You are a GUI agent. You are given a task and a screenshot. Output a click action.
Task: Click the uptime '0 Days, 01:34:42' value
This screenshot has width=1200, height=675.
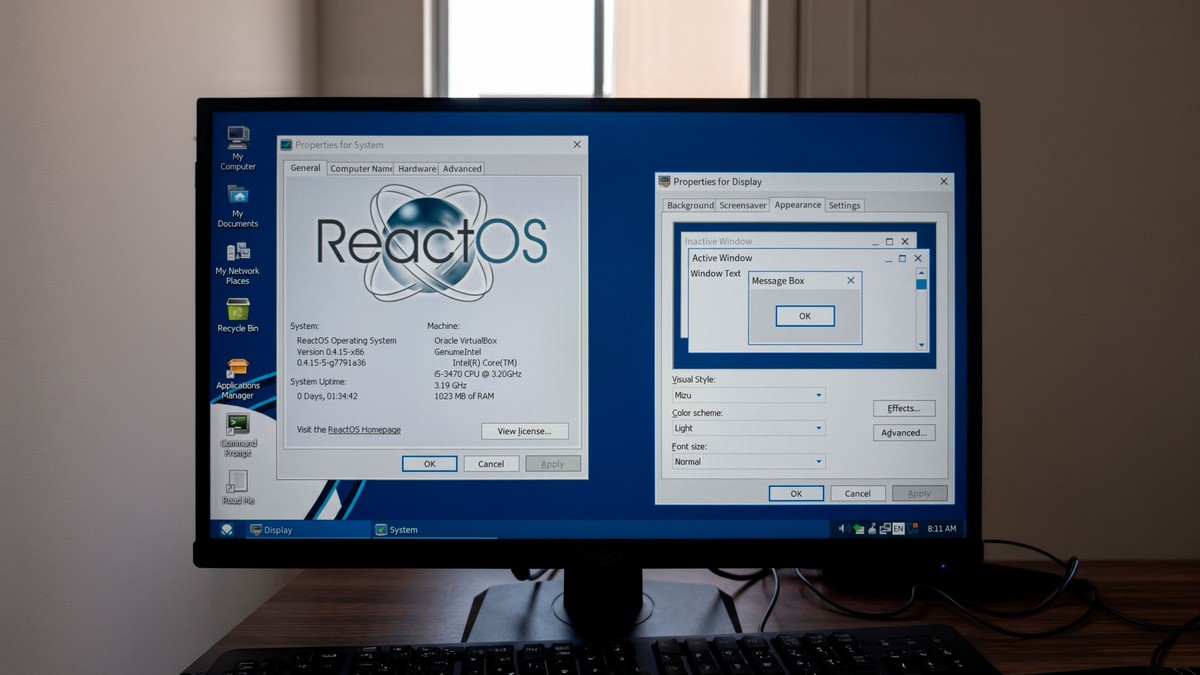(327, 396)
